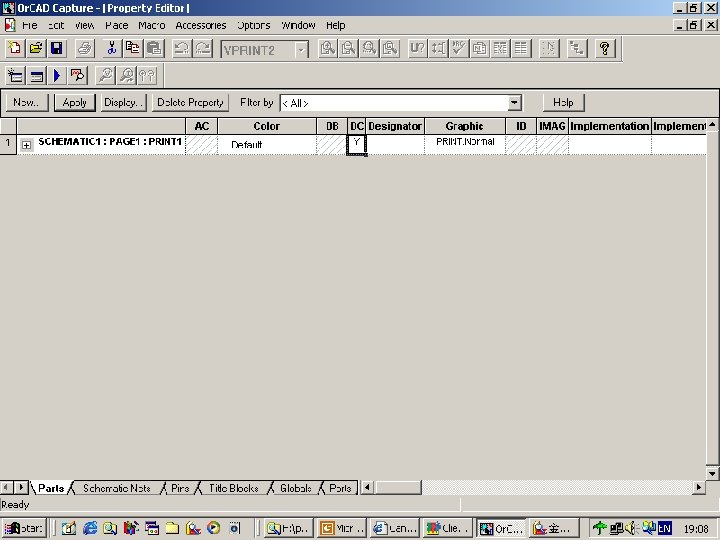Click the Open file folder icon
Viewport: 720px width, 540px height.
click(36, 48)
